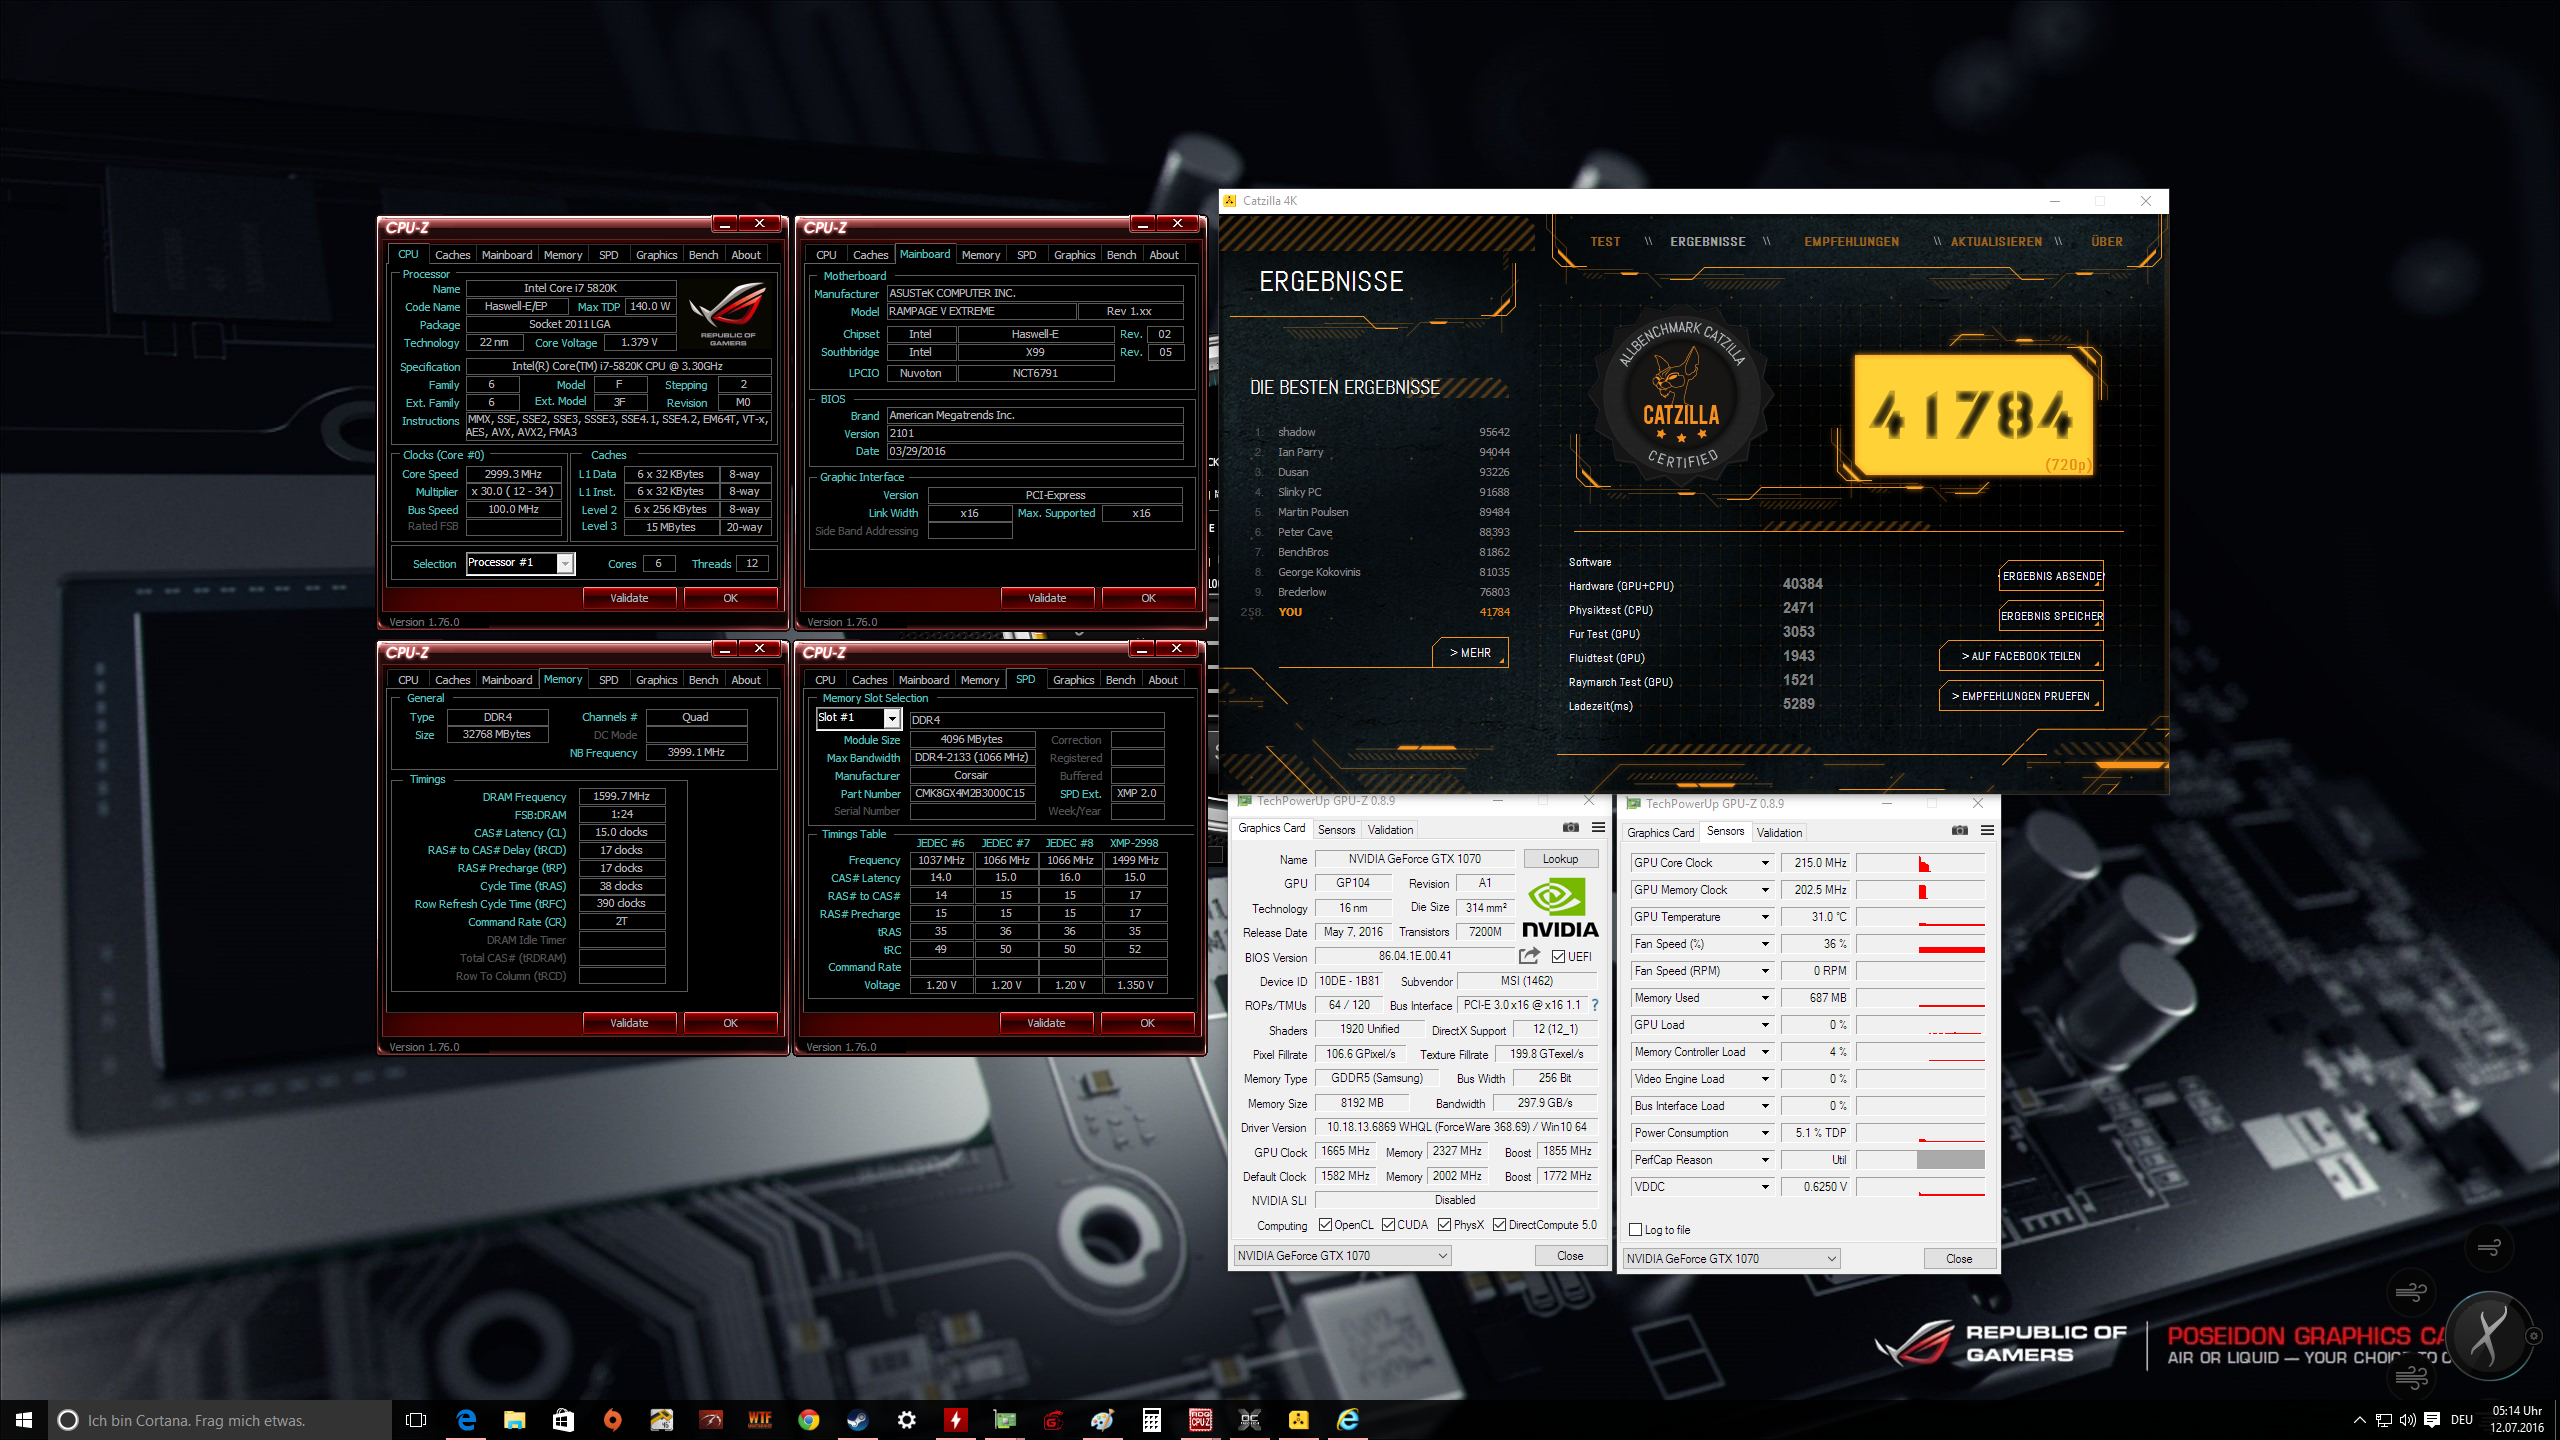
Task: Open Settings gear on taskbar
Action: coord(907,1420)
